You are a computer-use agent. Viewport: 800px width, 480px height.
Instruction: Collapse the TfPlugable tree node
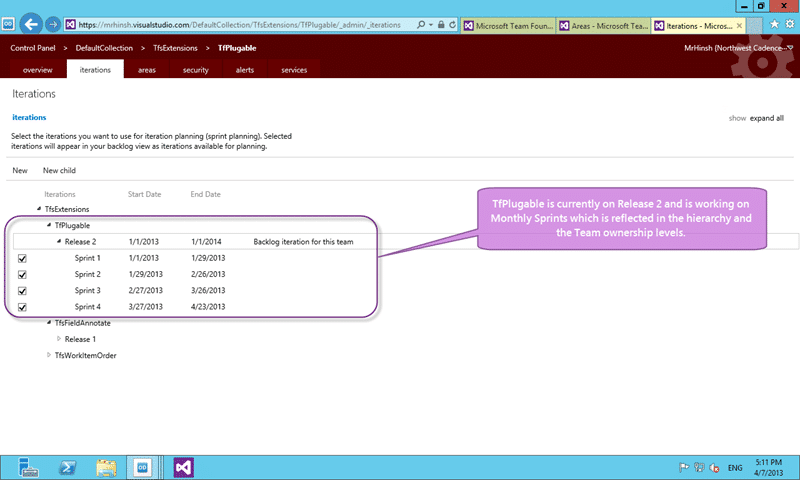[49, 225]
